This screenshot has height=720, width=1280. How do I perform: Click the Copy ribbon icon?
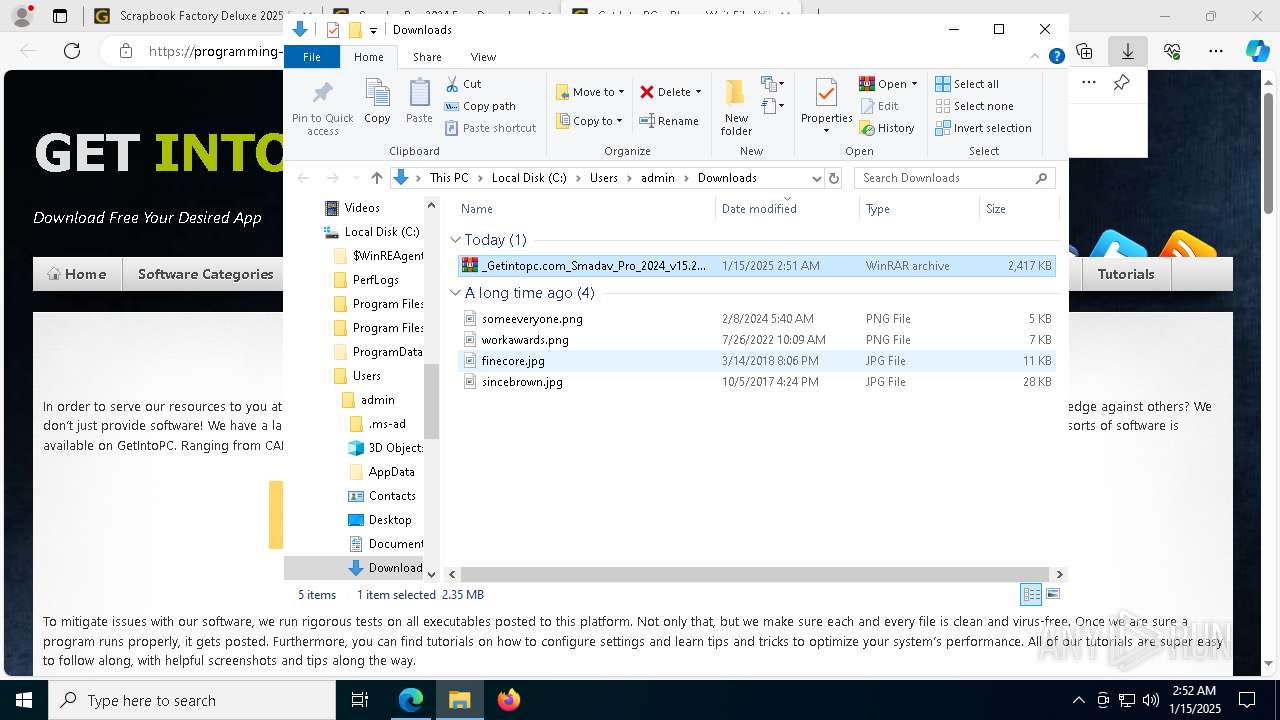point(377,102)
